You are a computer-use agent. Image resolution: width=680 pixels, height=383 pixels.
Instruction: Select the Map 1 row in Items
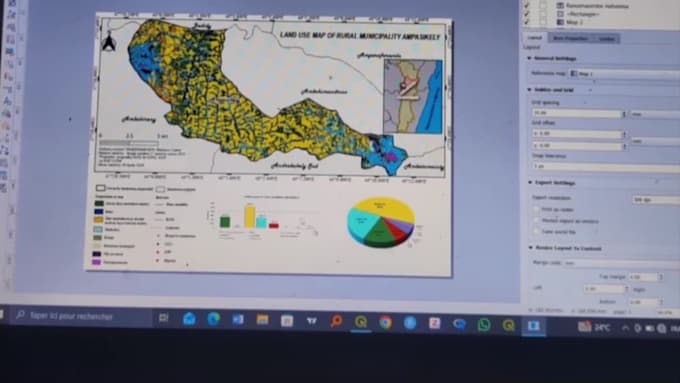click(601, 22)
